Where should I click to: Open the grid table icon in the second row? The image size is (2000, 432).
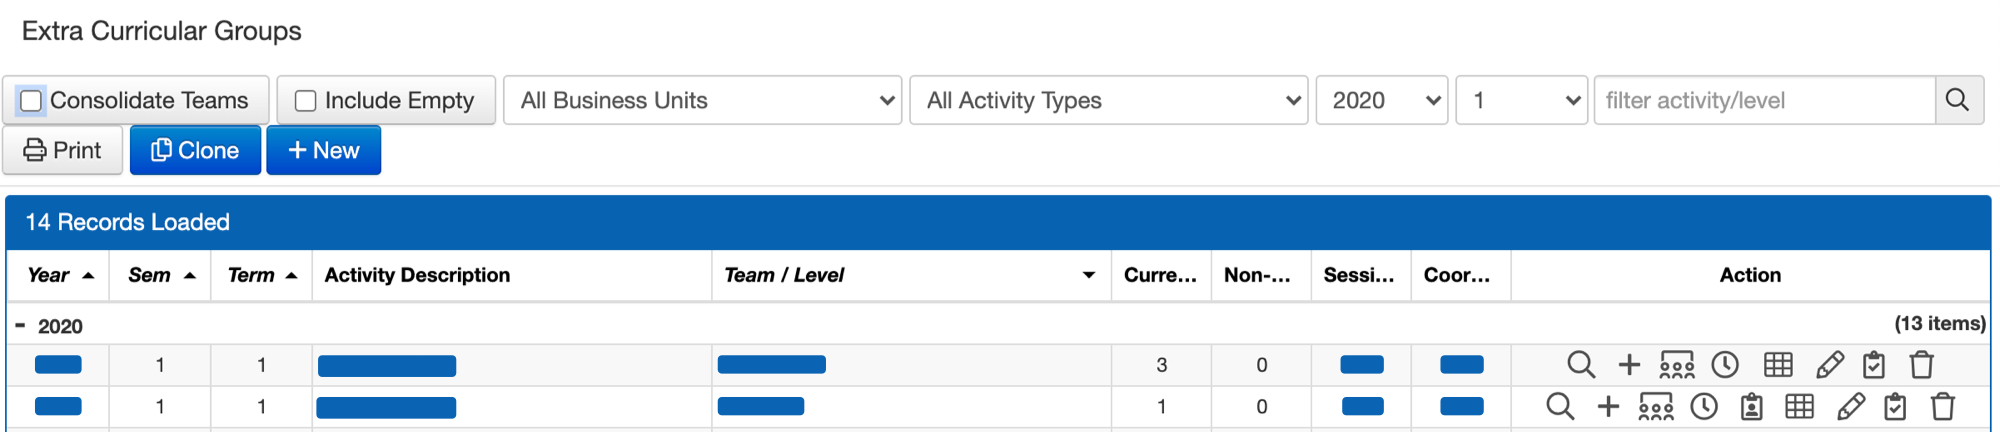pos(1799,407)
